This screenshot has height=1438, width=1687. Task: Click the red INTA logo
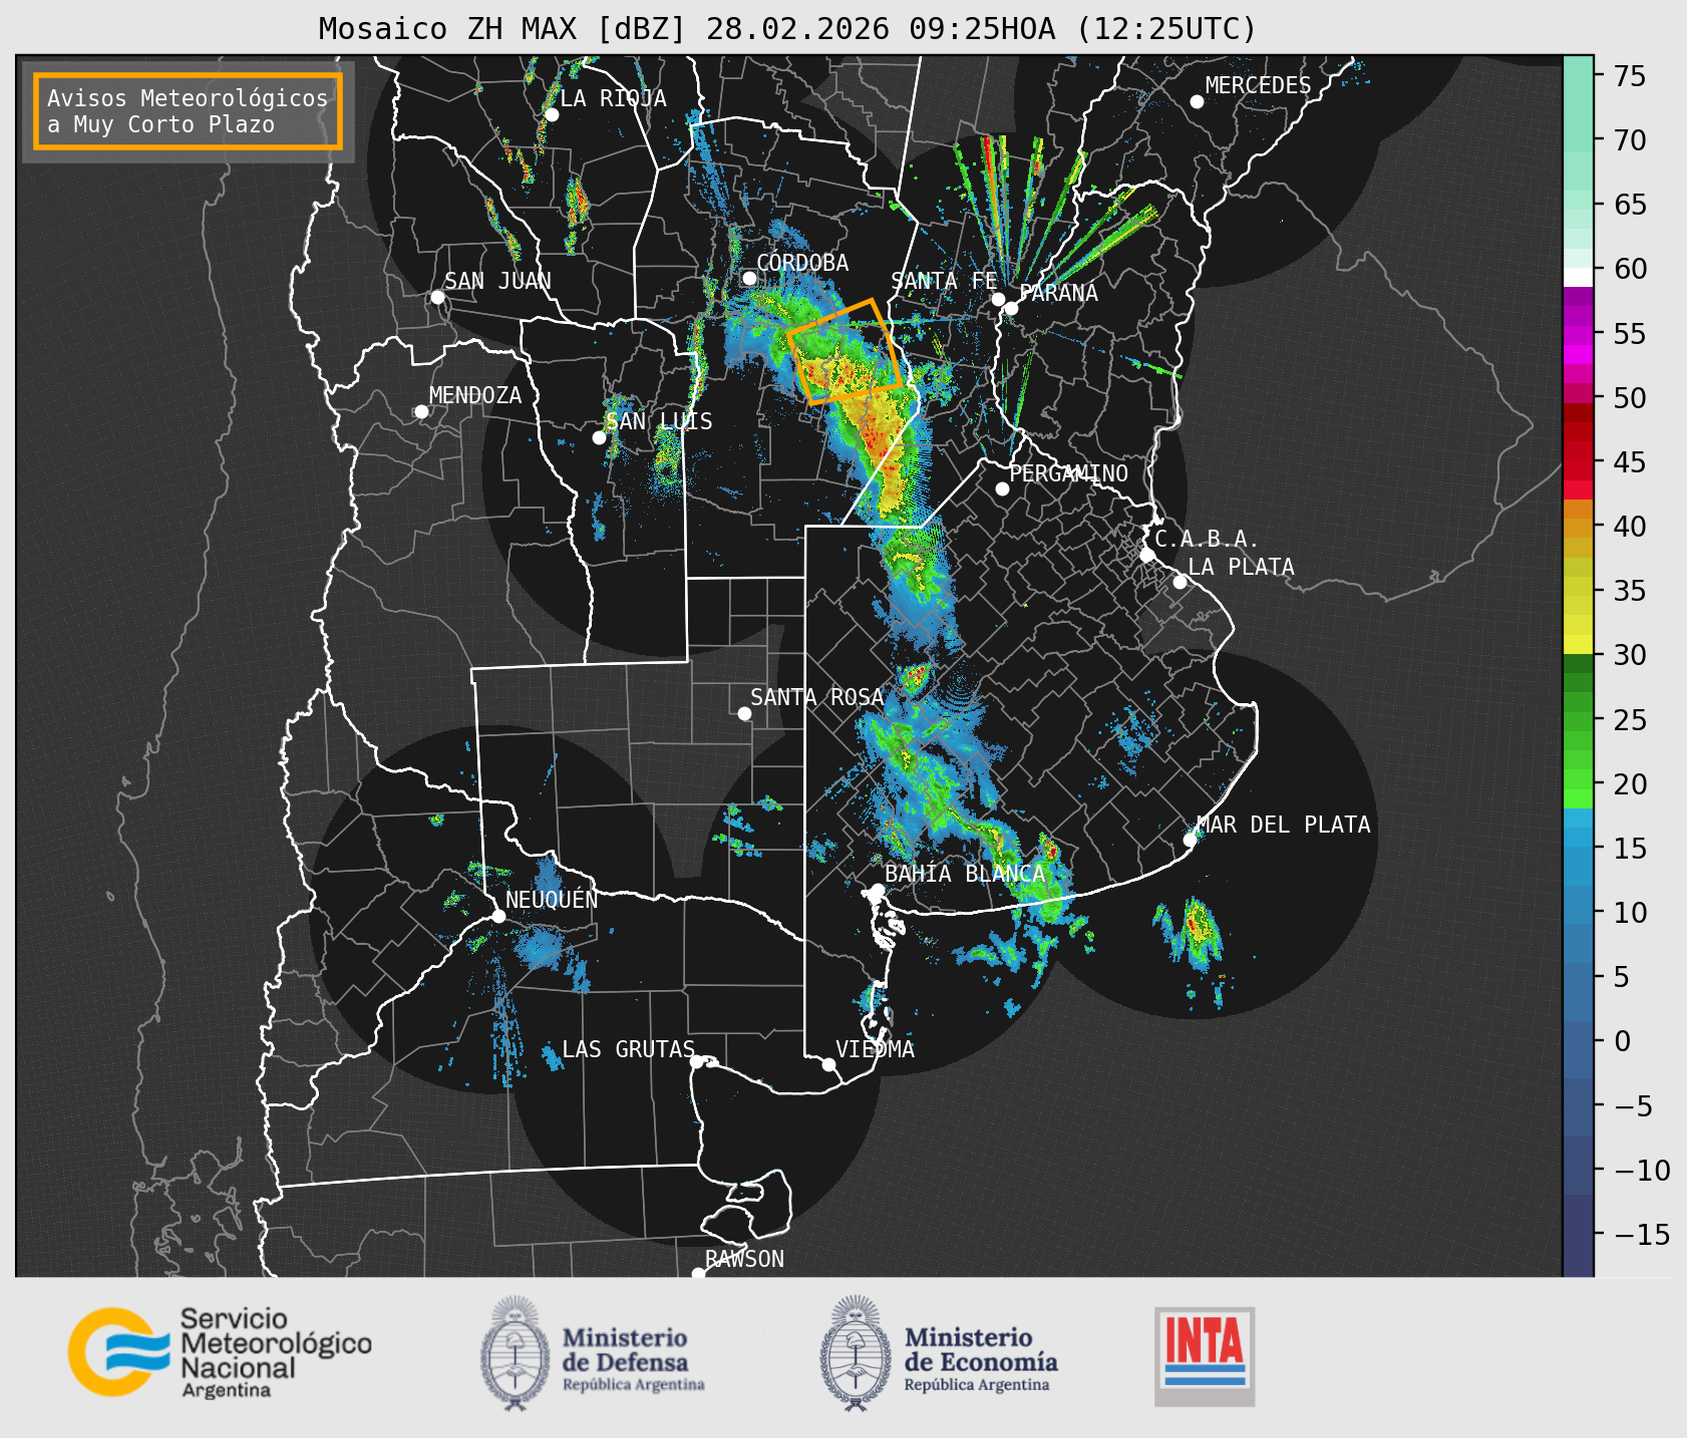pyautogui.click(x=1204, y=1356)
